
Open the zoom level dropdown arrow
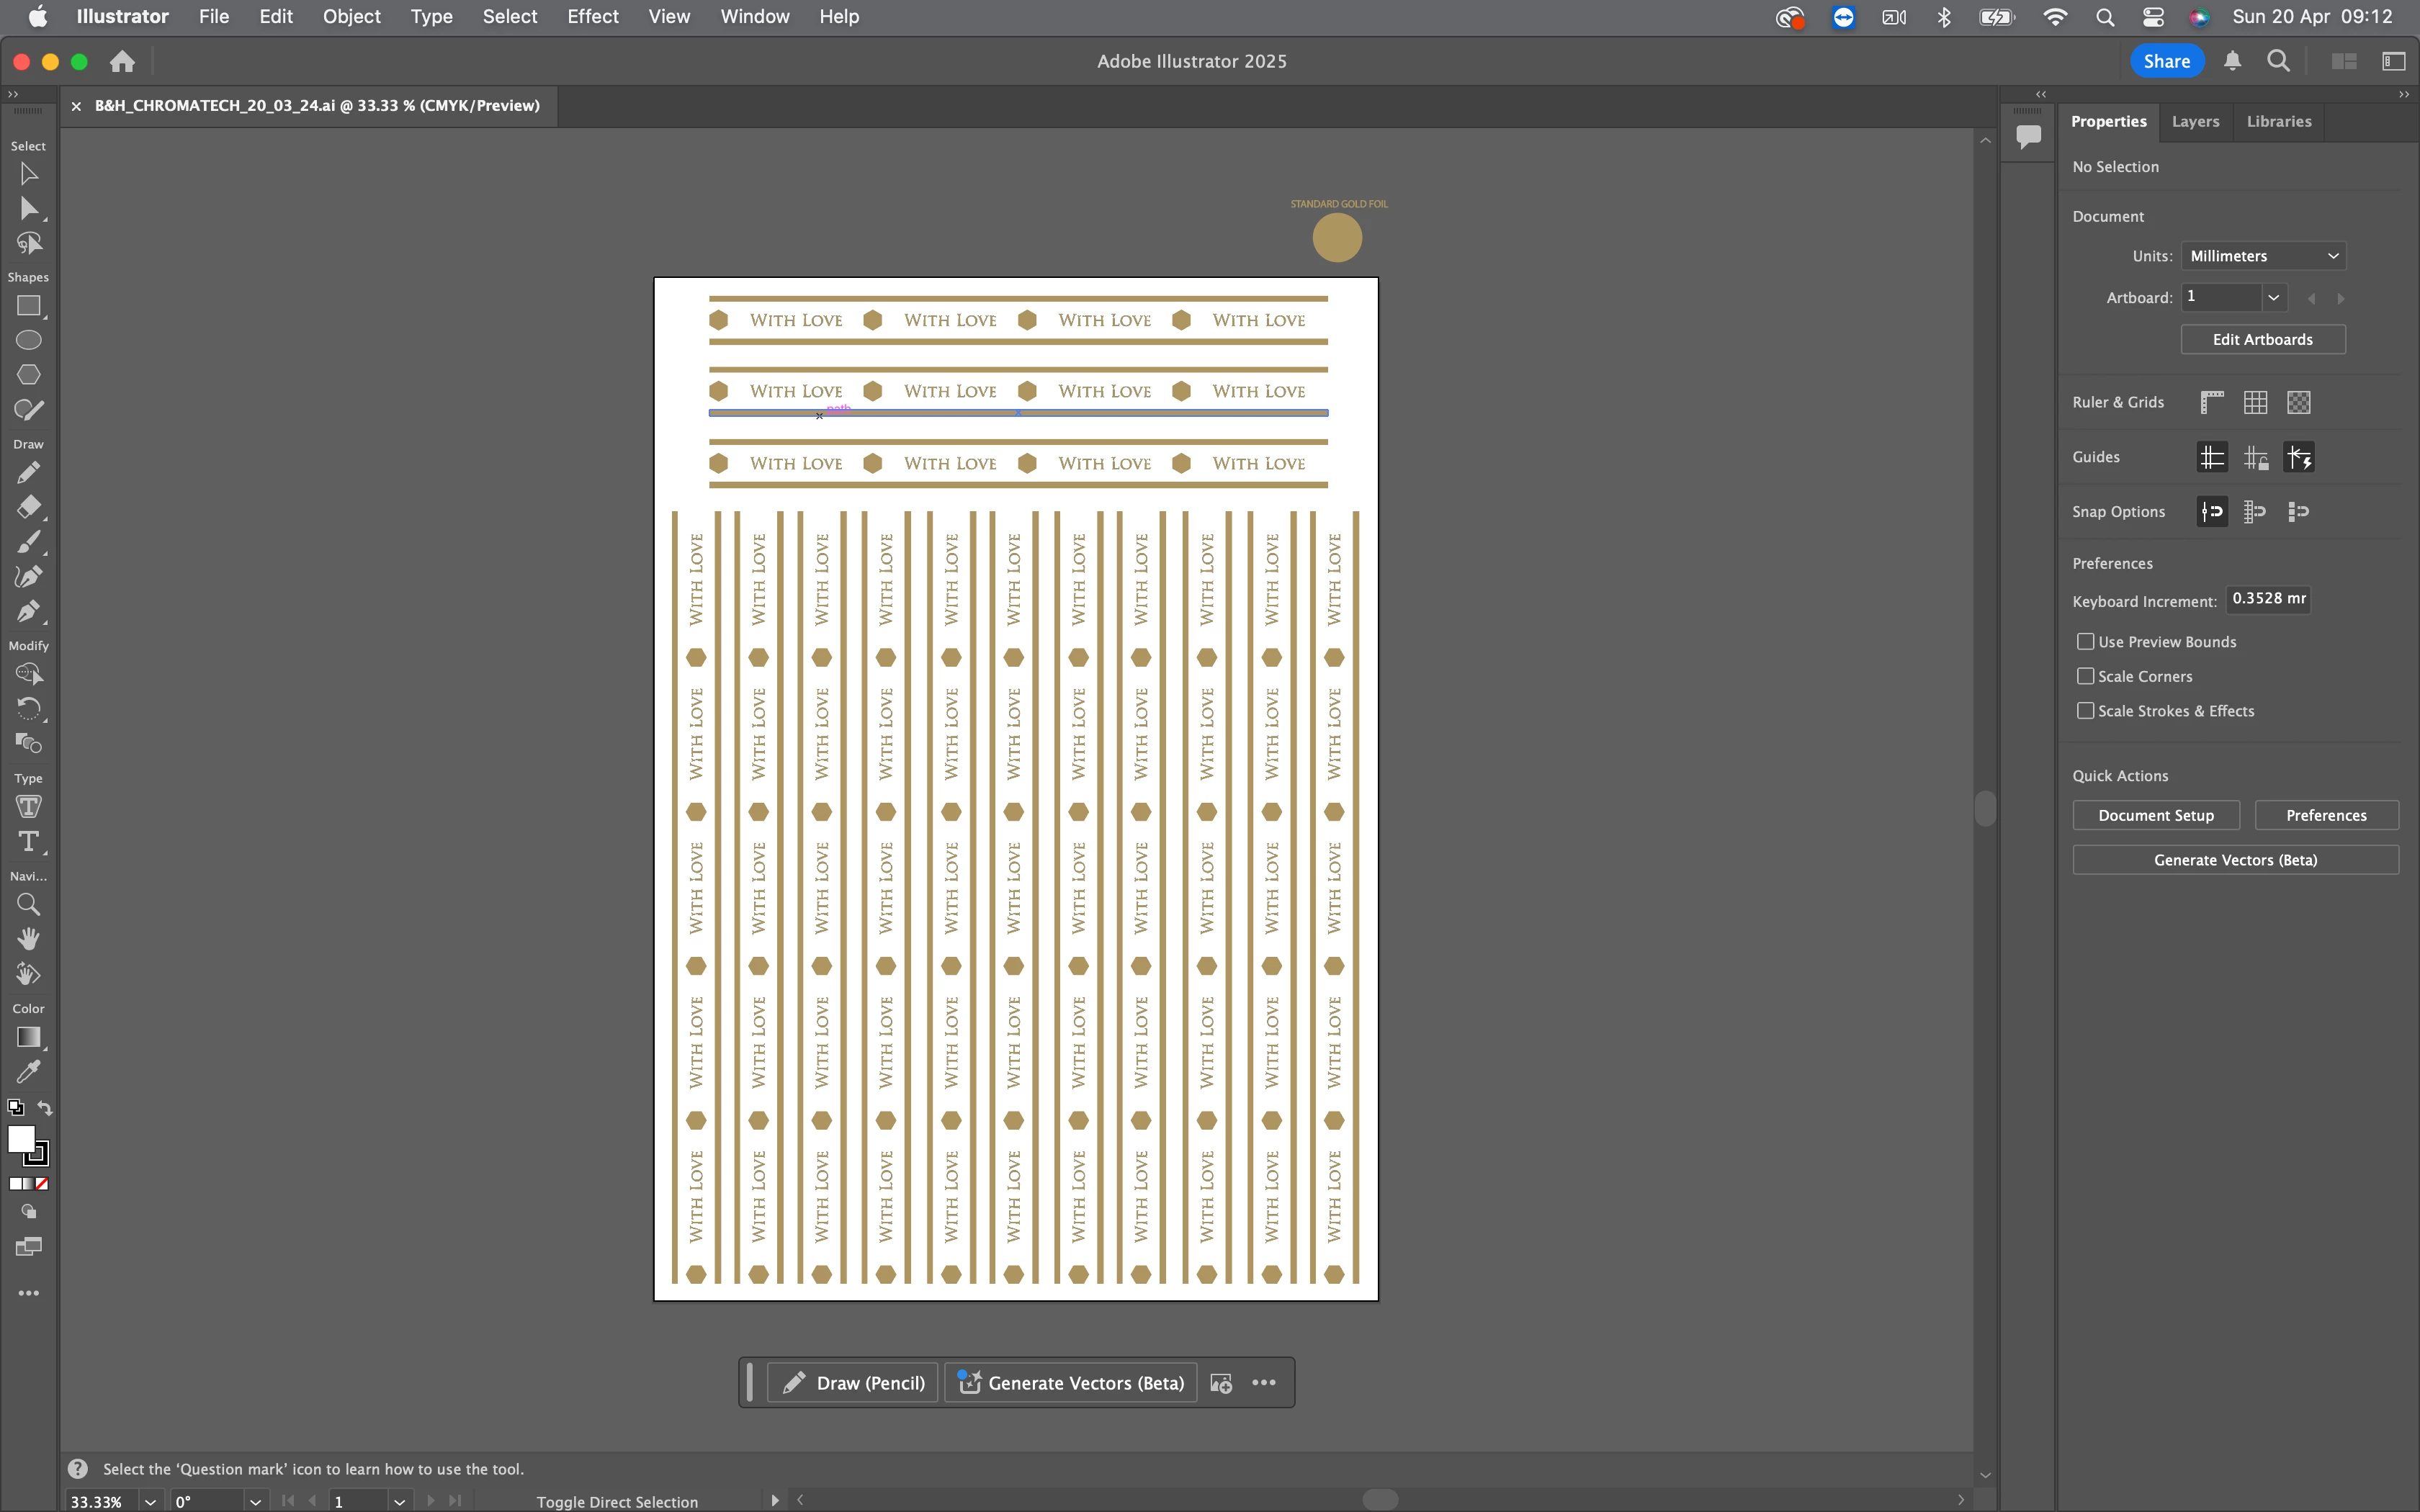coord(150,1501)
